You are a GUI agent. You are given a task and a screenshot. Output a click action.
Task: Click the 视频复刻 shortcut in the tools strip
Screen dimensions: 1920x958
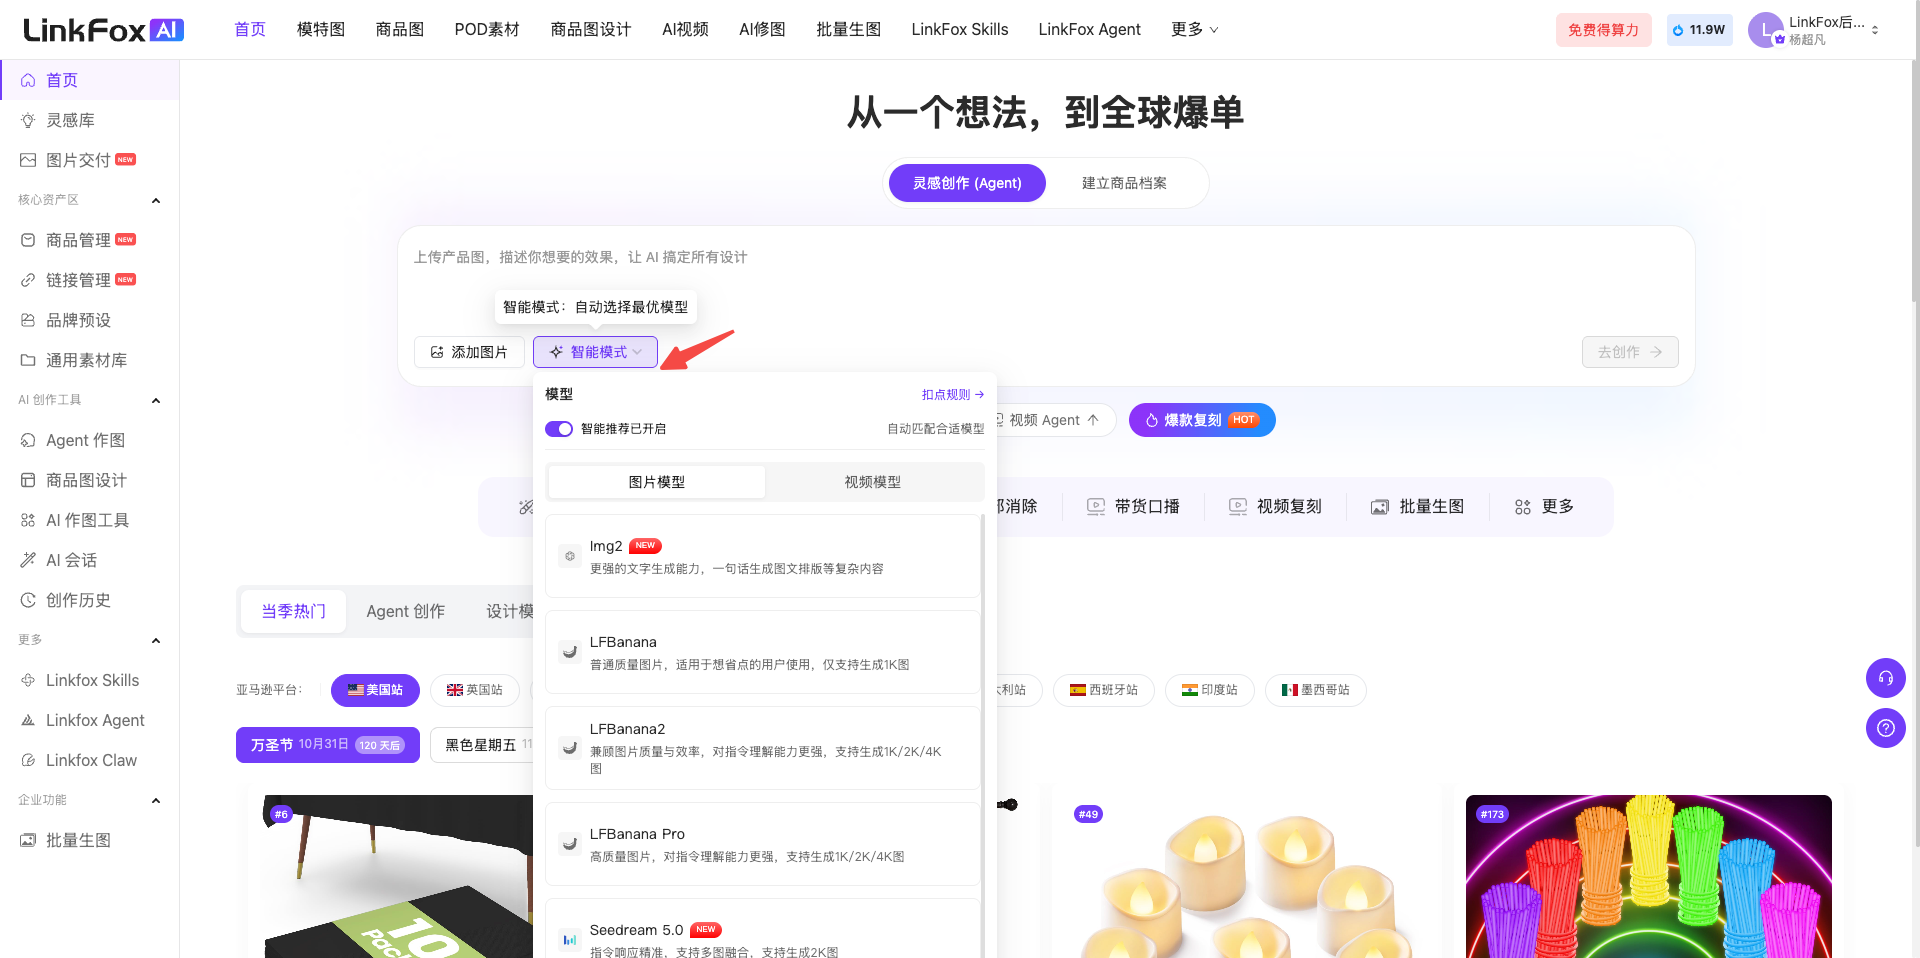(1275, 507)
